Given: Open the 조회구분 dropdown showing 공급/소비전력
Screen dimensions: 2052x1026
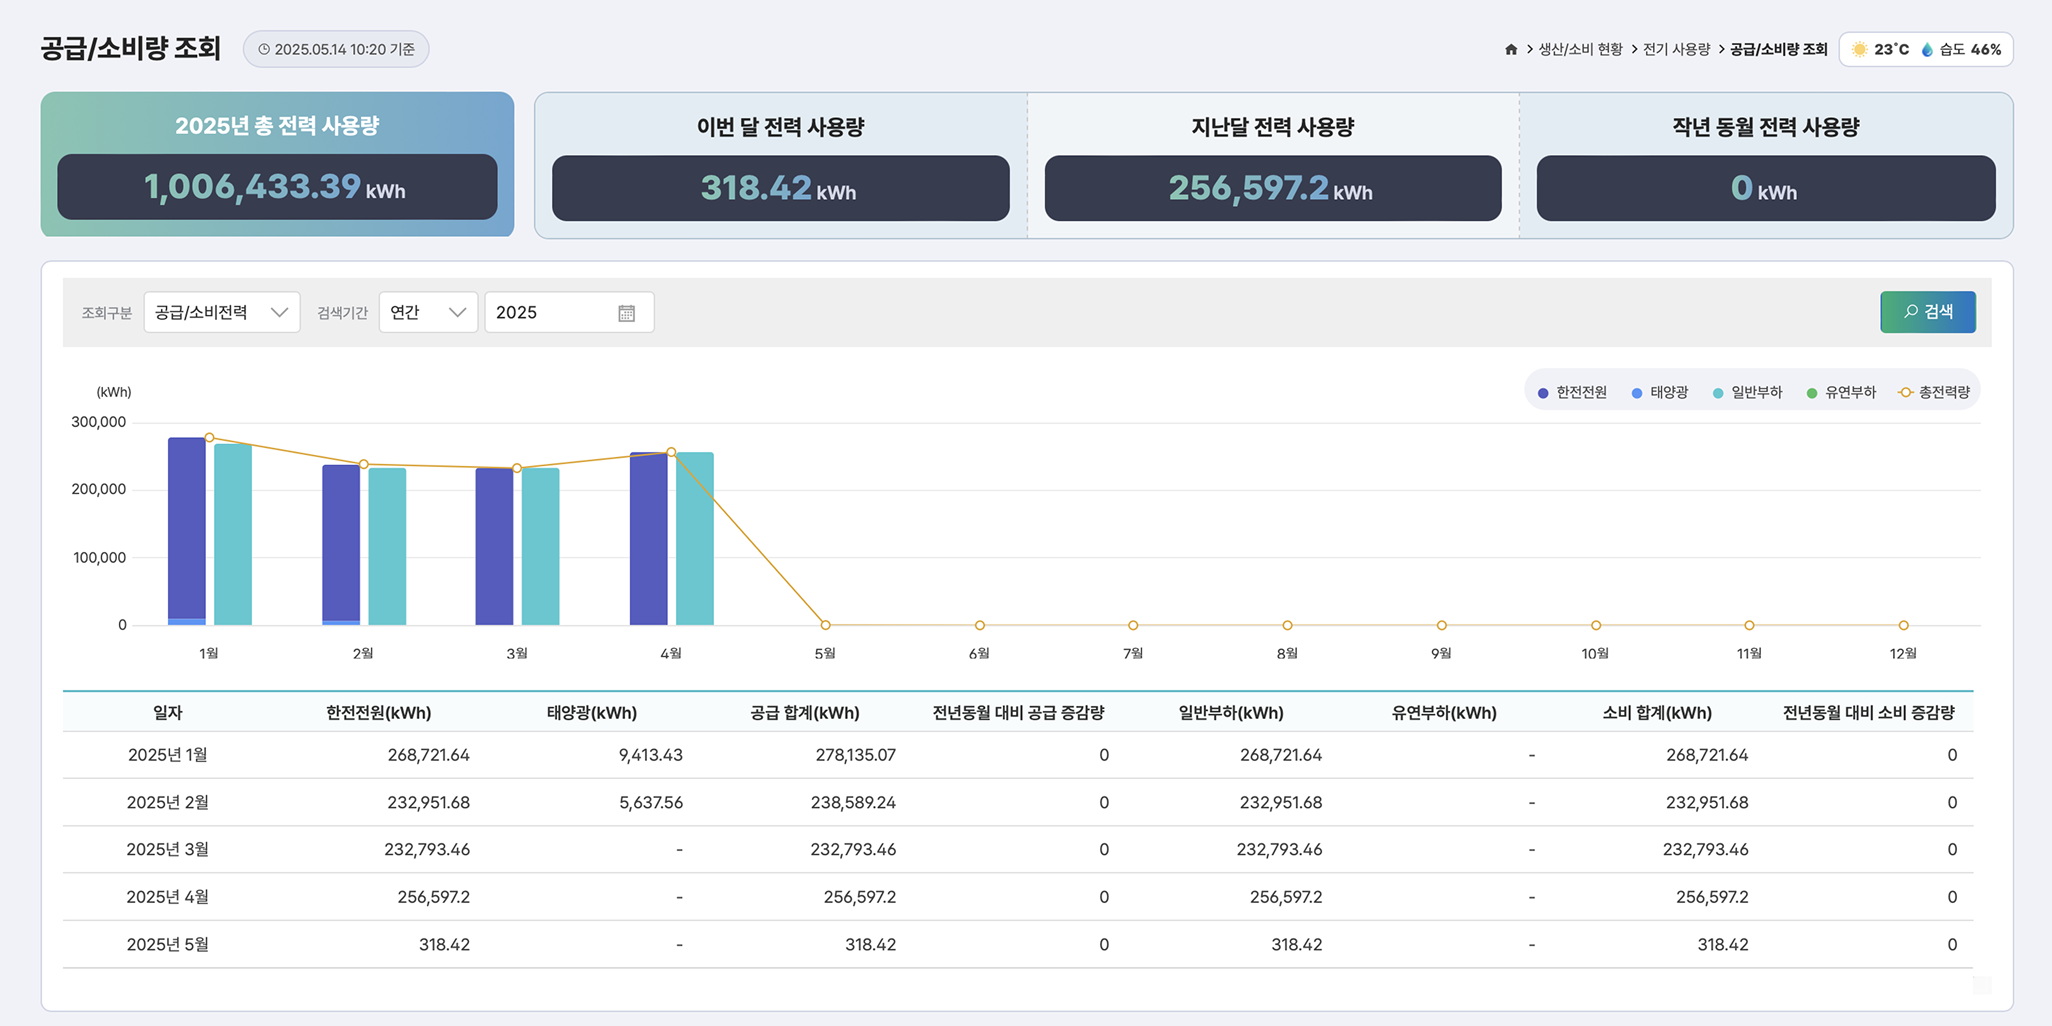Looking at the screenshot, I should [221, 312].
